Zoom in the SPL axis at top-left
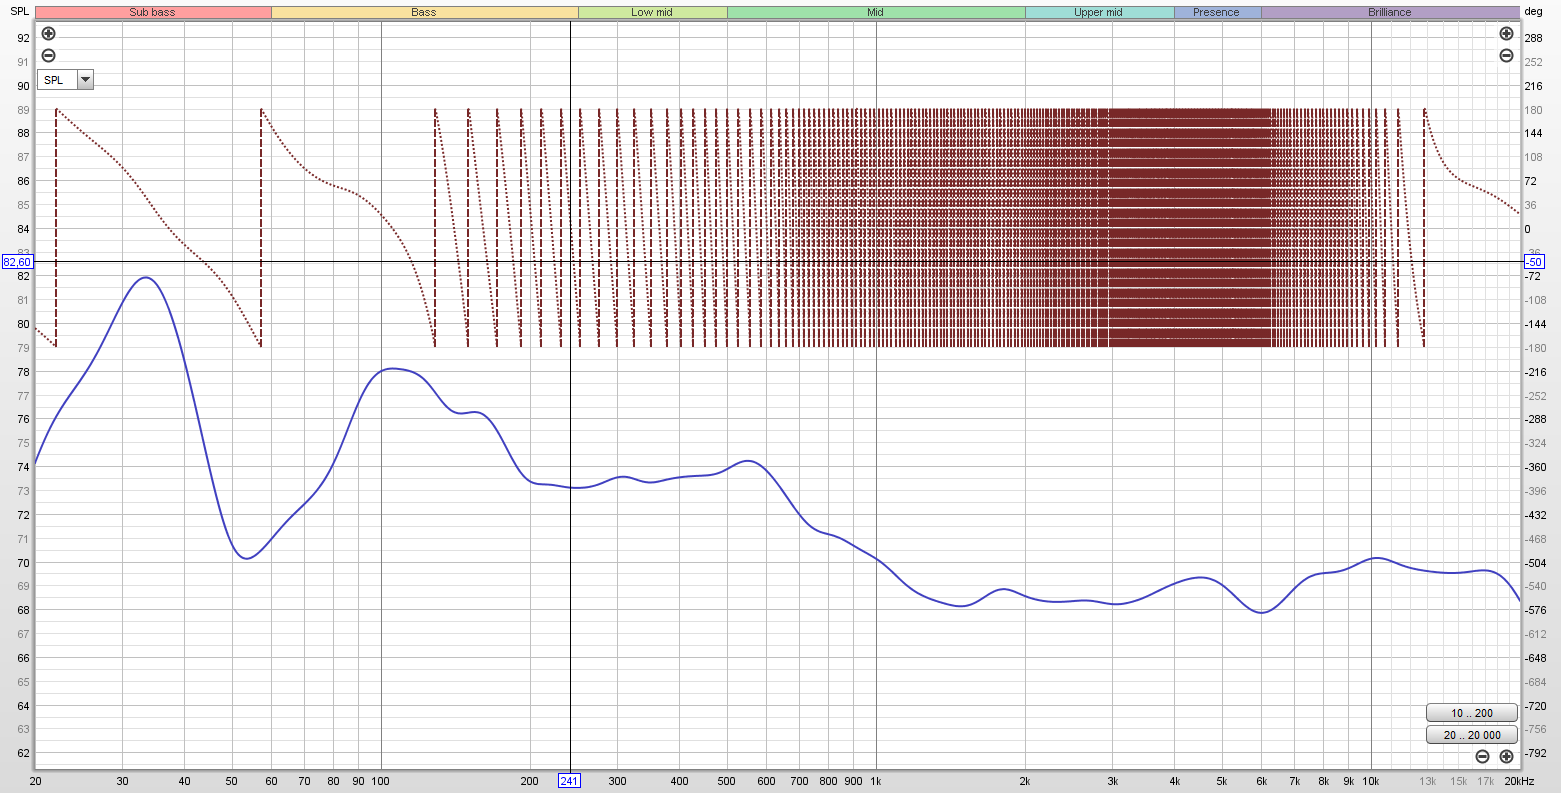This screenshot has width=1561, height=793. [x=48, y=33]
